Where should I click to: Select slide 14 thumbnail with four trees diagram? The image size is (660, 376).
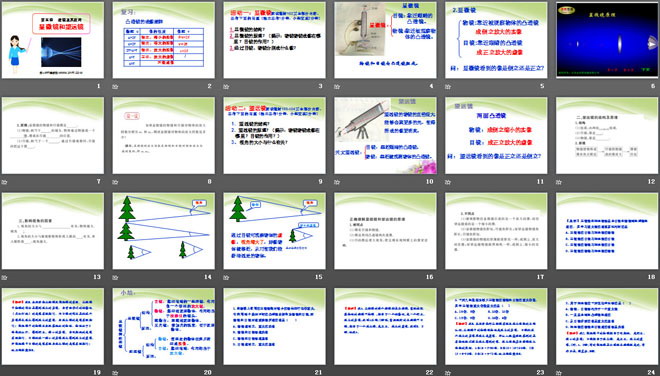pyautogui.click(x=164, y=231)
